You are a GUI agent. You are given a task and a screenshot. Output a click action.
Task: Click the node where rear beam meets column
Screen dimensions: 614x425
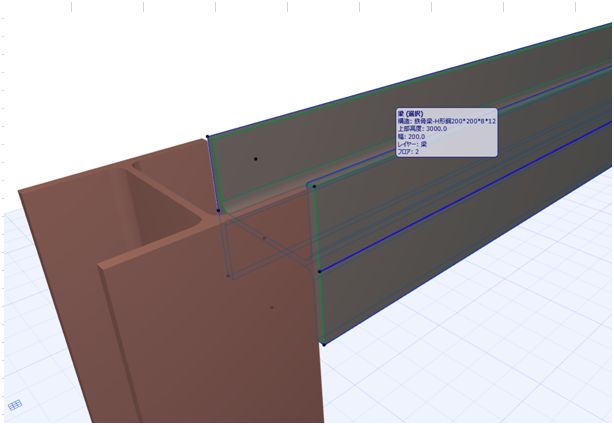[218, 210]
